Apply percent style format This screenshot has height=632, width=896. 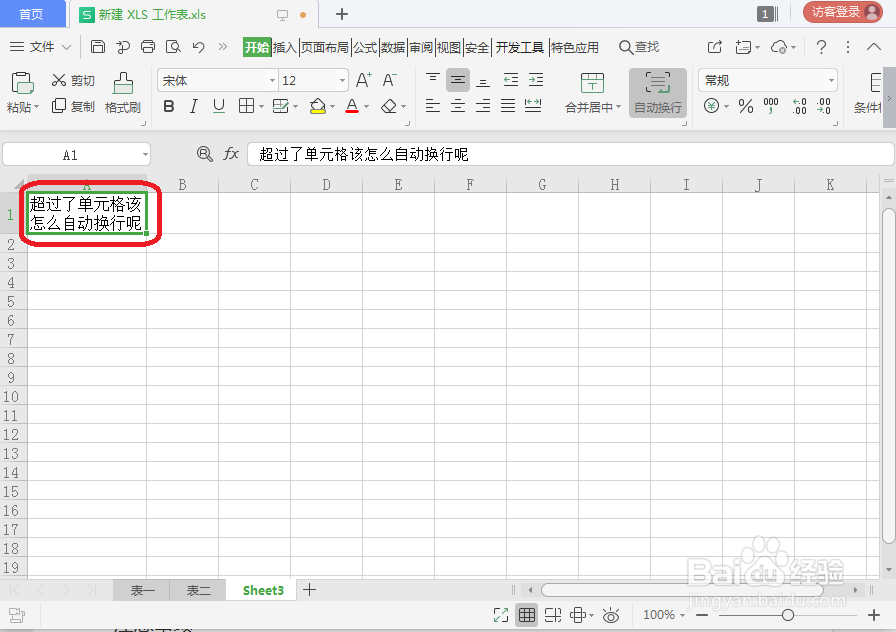pyautogui.click(x=746, y=106)
